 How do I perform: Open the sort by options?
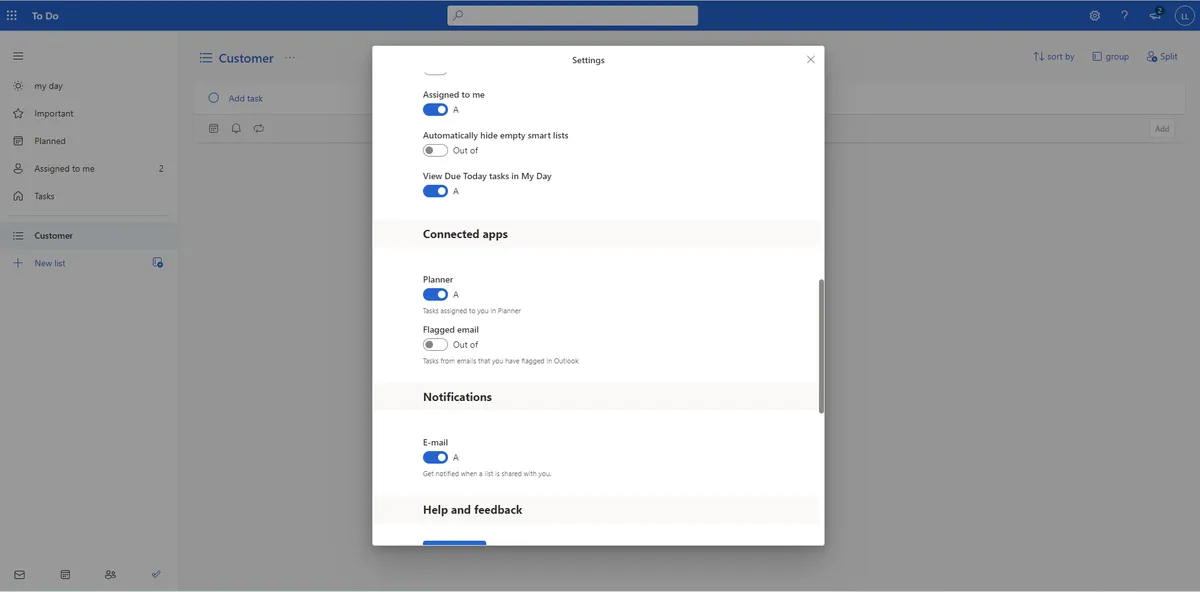coord(1054,57)
